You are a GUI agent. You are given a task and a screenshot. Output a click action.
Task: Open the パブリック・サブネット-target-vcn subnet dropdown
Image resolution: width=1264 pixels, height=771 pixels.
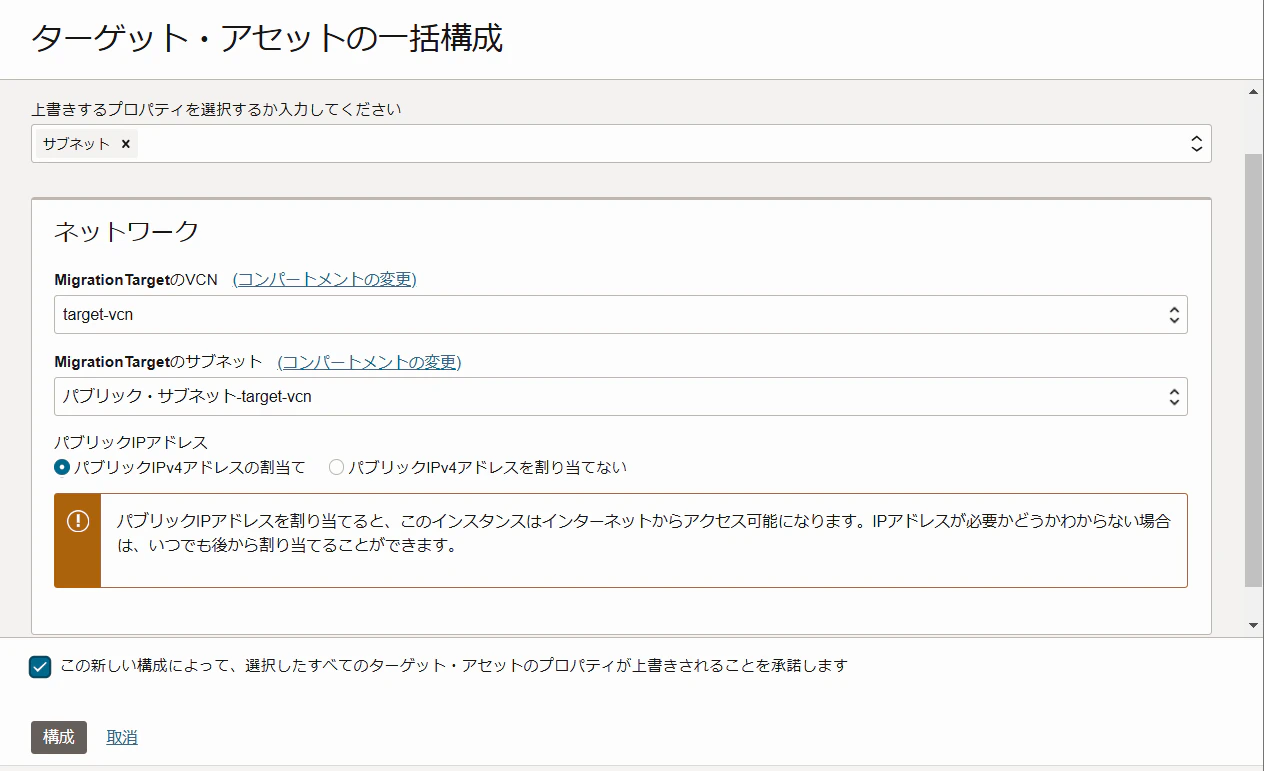point(621,397)
